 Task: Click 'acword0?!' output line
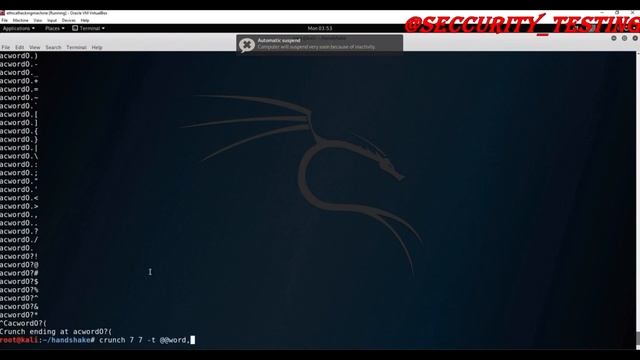[x=19, y=256]
